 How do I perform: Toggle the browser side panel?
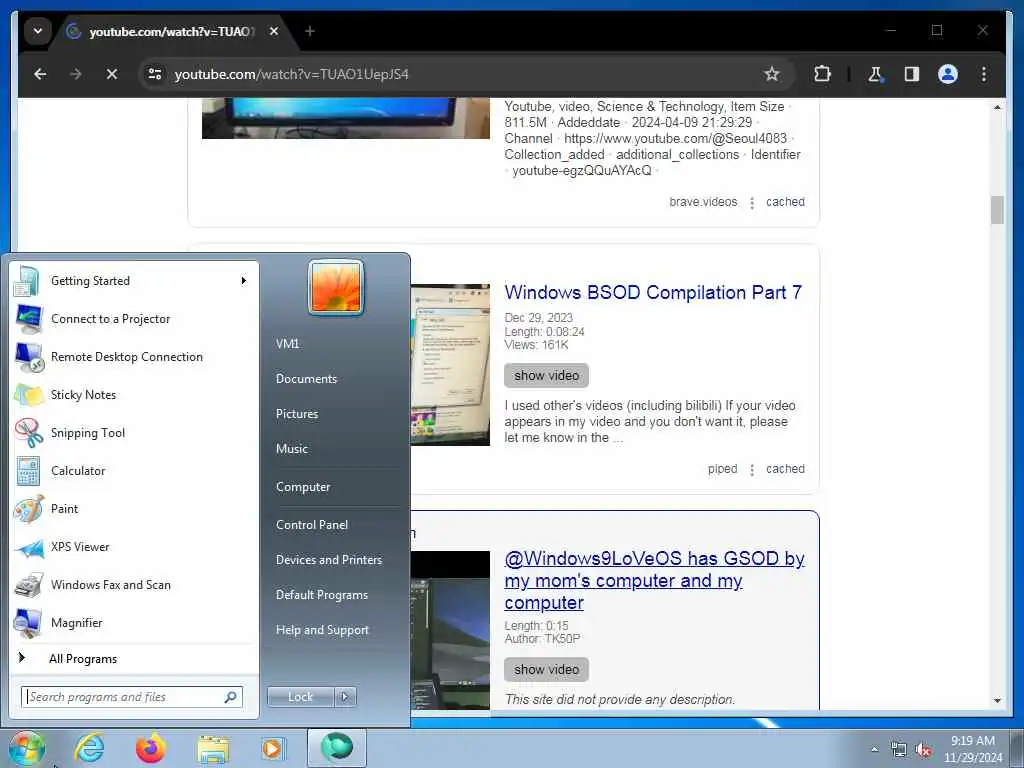pos(912,74)
